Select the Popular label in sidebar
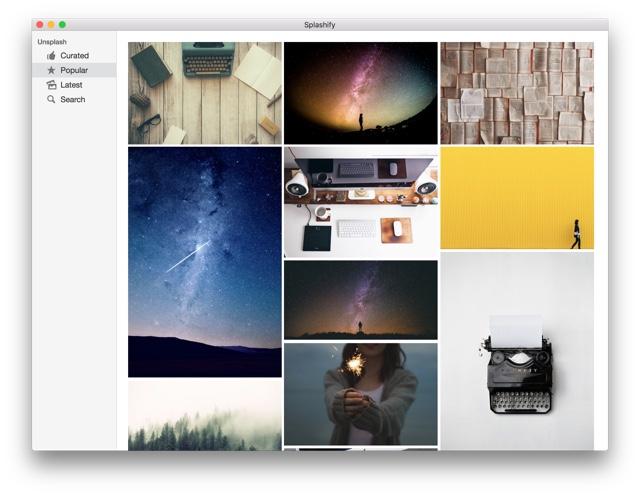The image size is (640, 496). pos(74,71)
